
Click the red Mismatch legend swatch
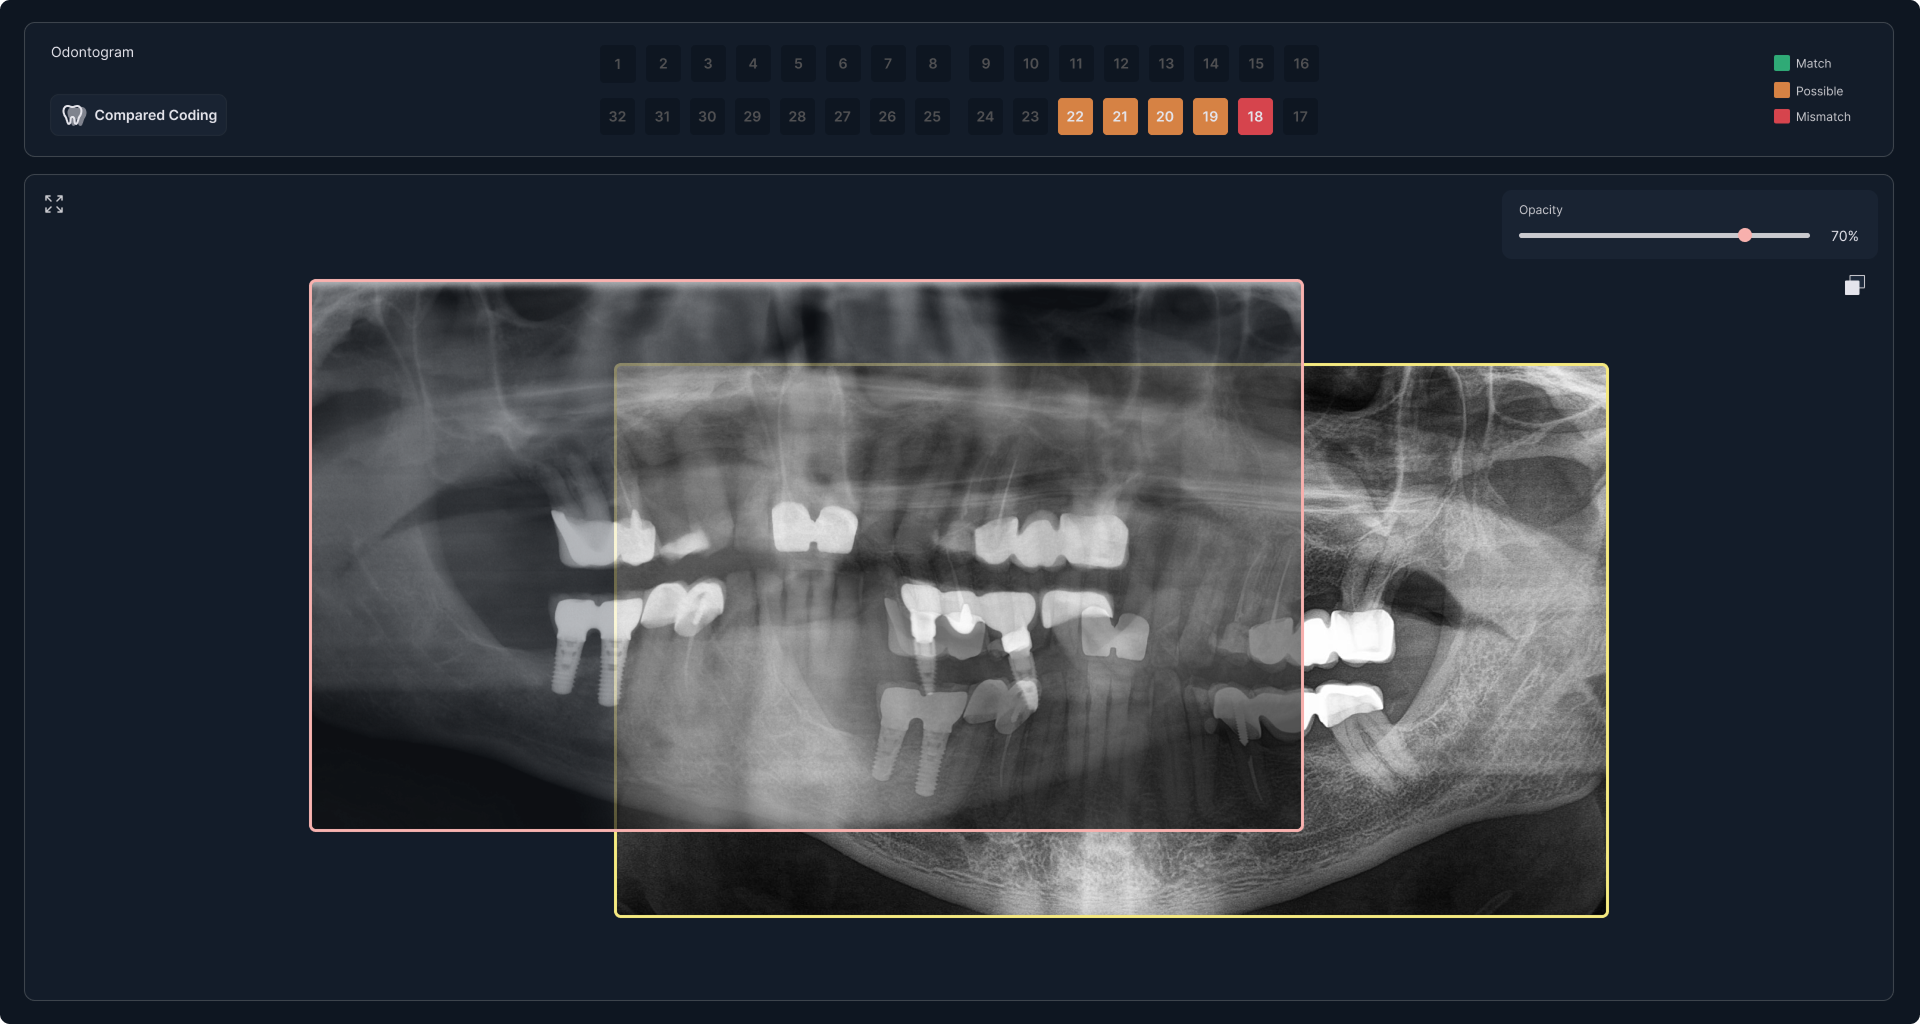tap(1782, 116)
